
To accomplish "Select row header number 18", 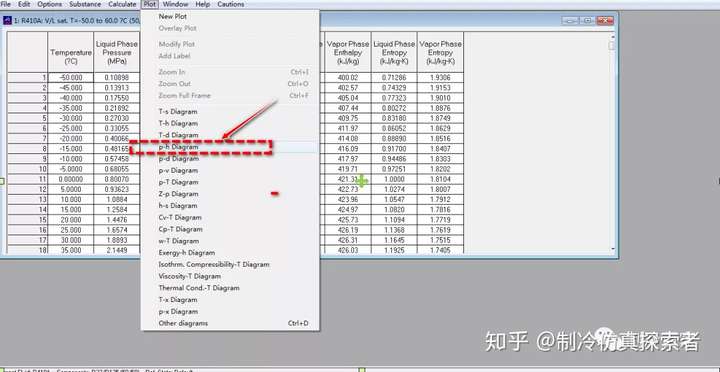I will coord(28,250).
